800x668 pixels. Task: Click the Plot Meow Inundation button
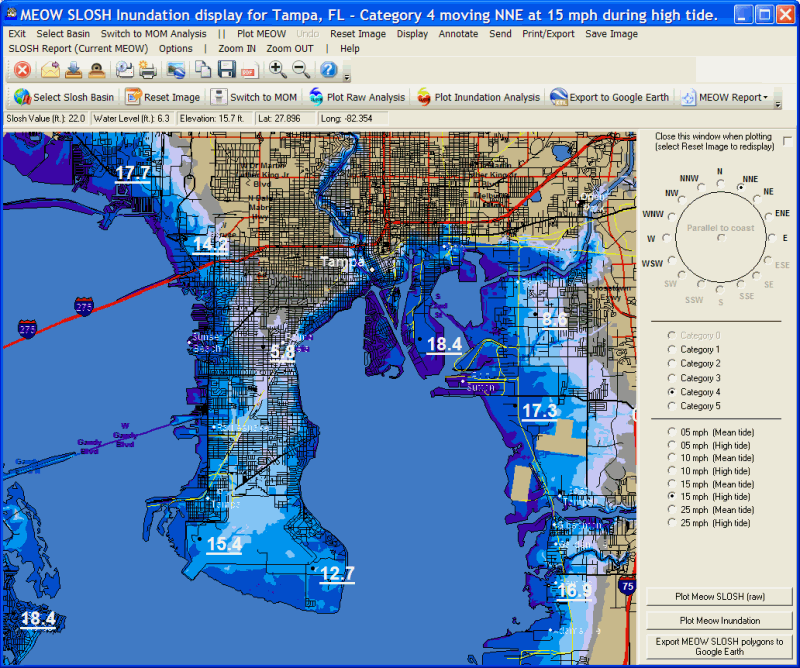pos(720,620)
